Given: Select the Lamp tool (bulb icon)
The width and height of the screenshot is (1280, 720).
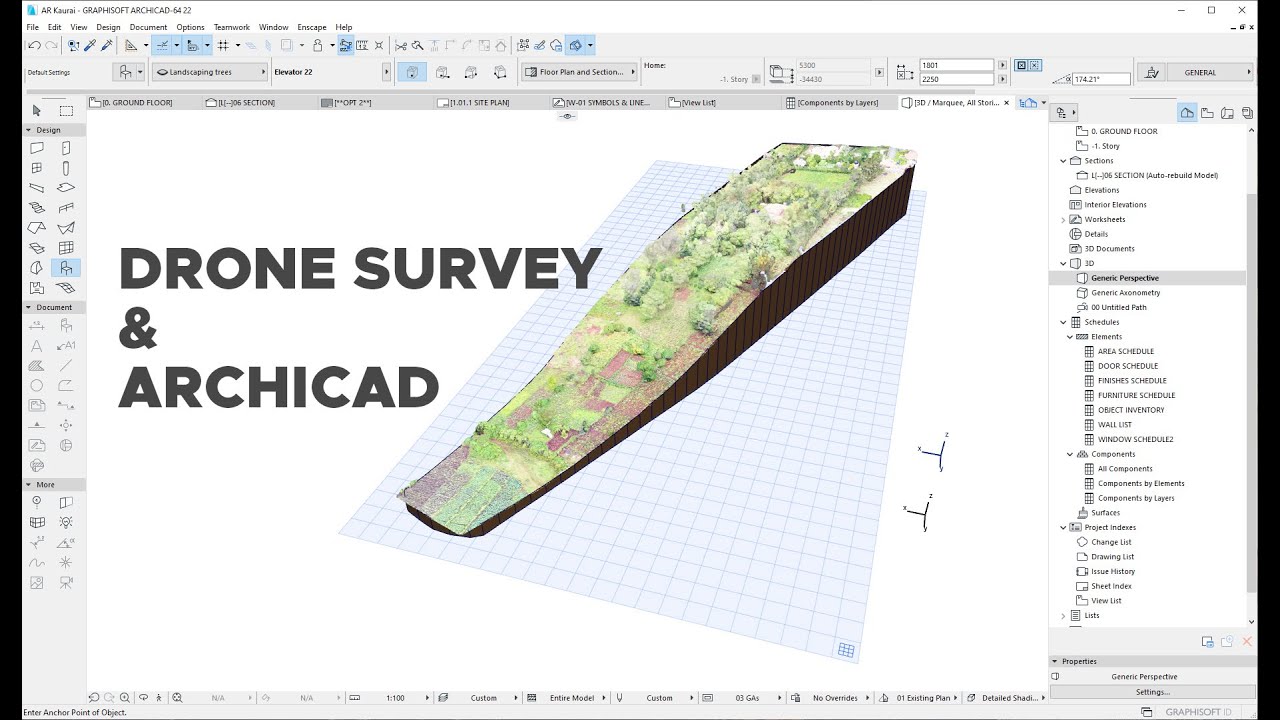Looking at the screenshot, I should (x=66, y=522).
